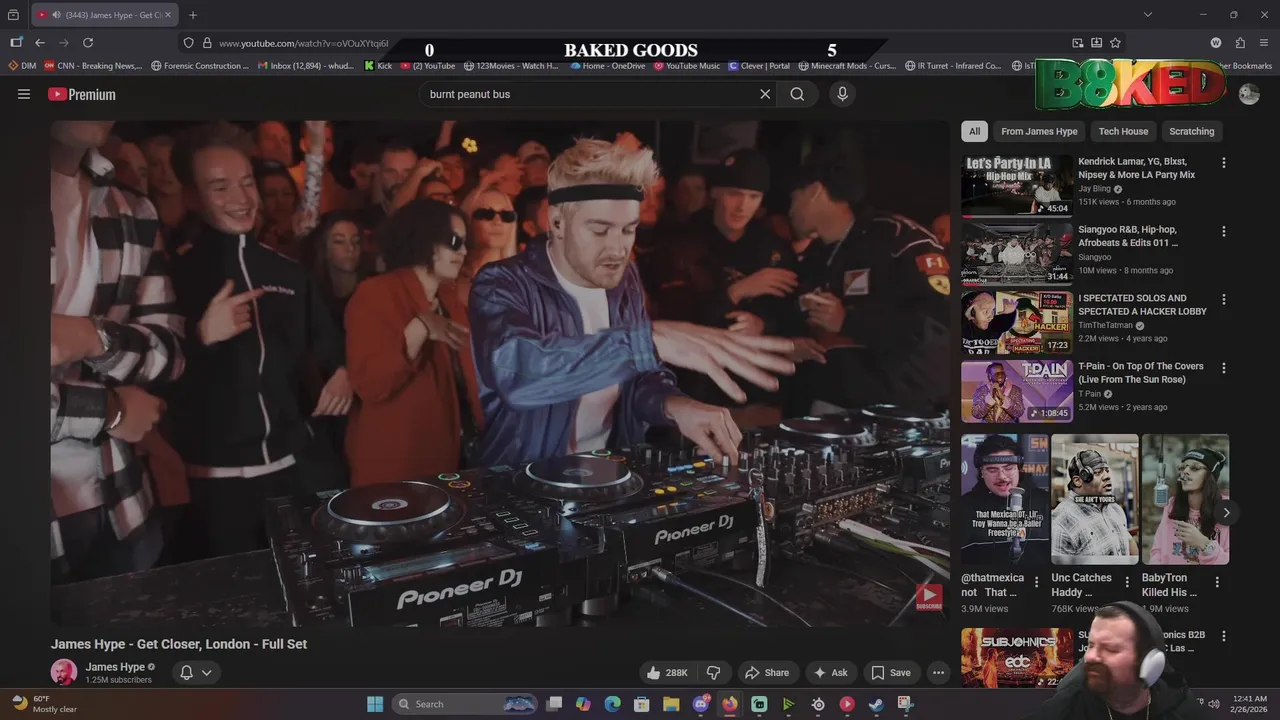Viewport: 1280px width, 720px height.
Task: Open the Inbox bookmark
Action: point(305,66)
